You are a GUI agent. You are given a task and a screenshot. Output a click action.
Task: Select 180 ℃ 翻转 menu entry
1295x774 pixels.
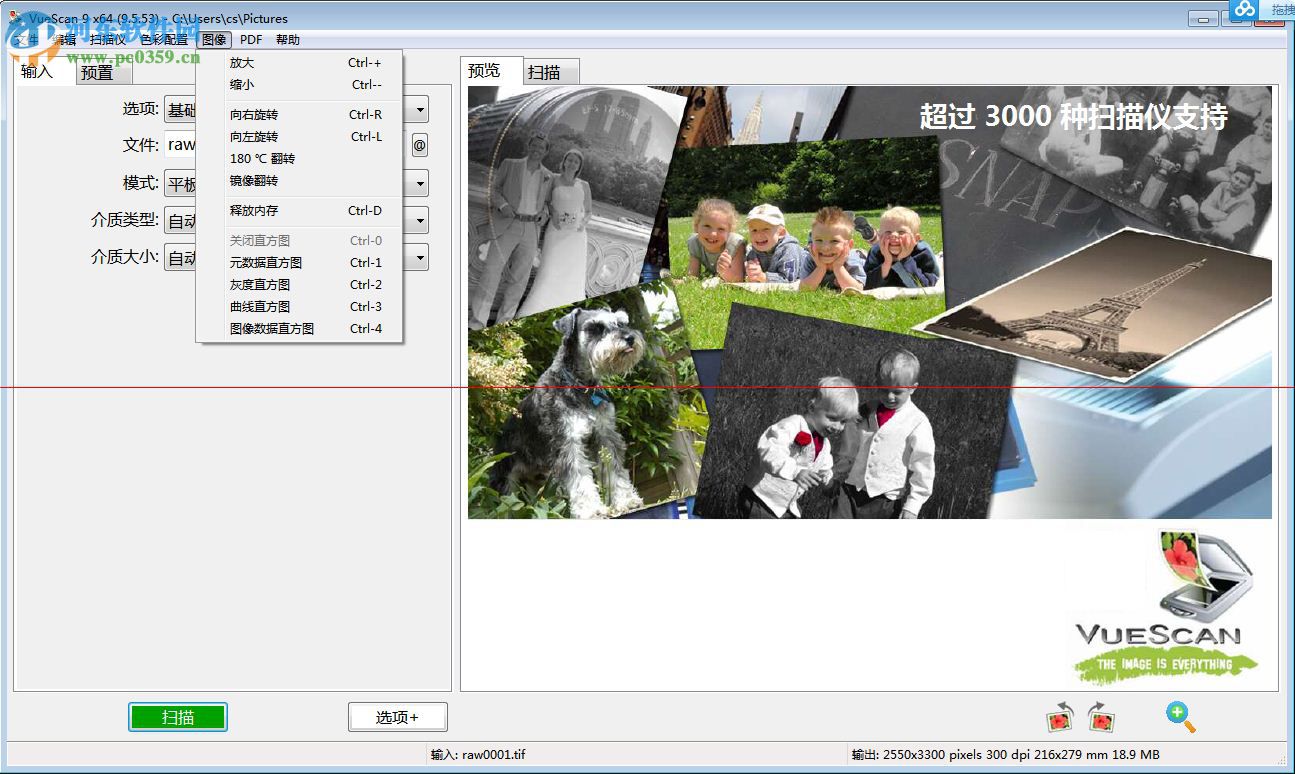click(300, 159)
